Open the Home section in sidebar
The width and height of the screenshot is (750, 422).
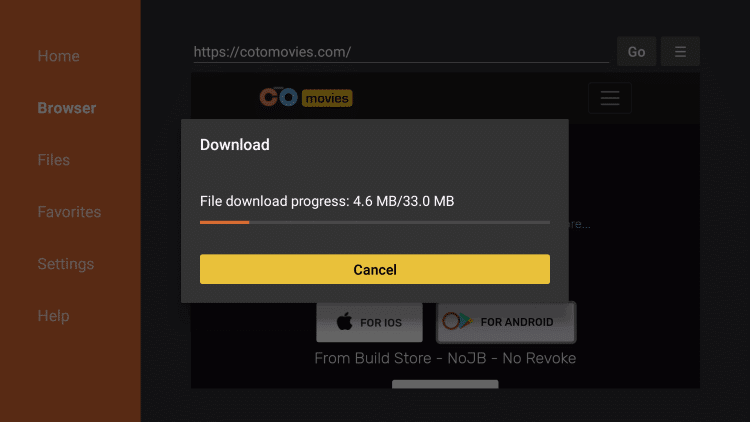coord(58,56)
